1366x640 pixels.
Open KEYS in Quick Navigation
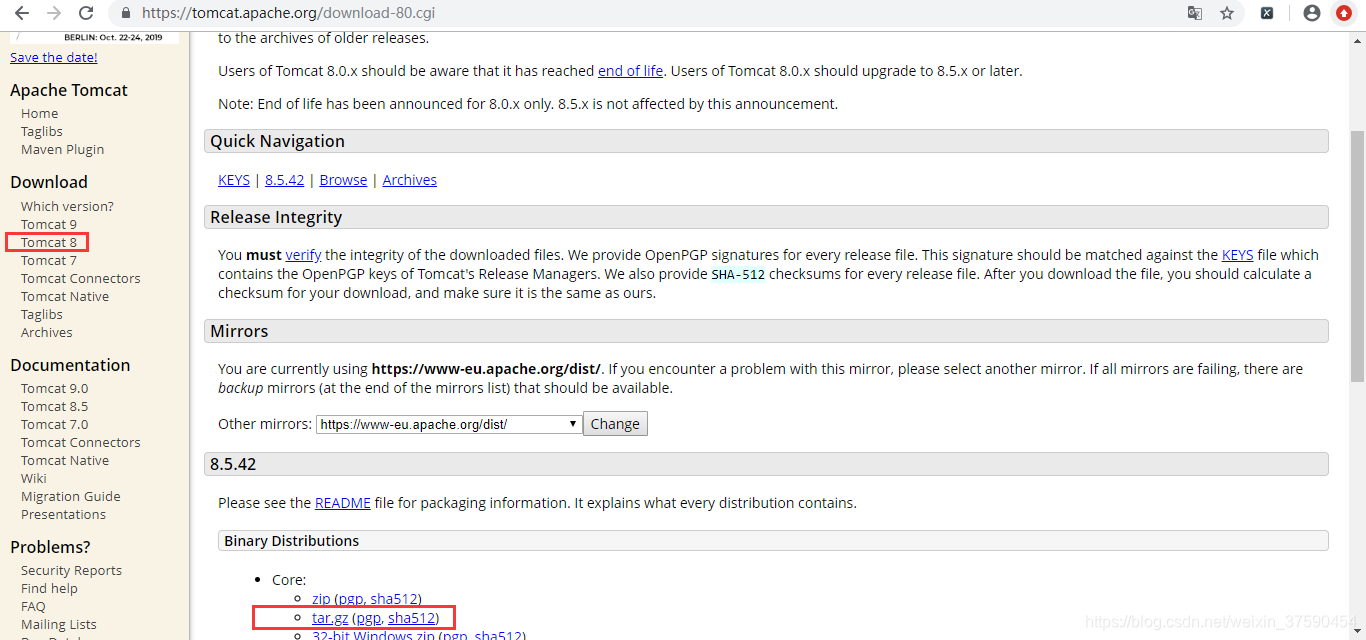tap(234, 180)
